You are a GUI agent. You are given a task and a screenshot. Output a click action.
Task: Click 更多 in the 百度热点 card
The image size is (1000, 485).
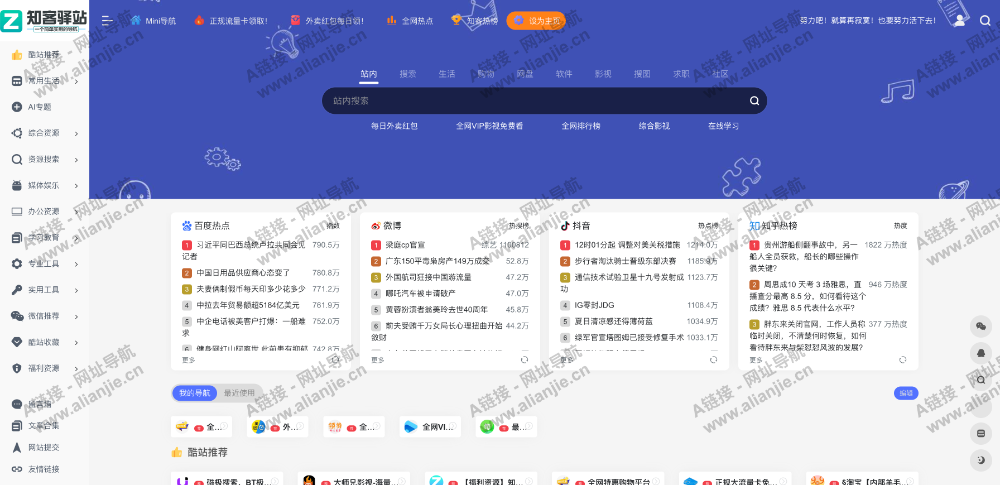point(189,360)
